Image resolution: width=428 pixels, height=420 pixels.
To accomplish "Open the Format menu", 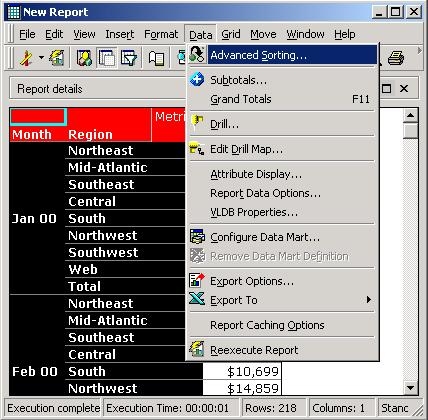I will [161, 34].
